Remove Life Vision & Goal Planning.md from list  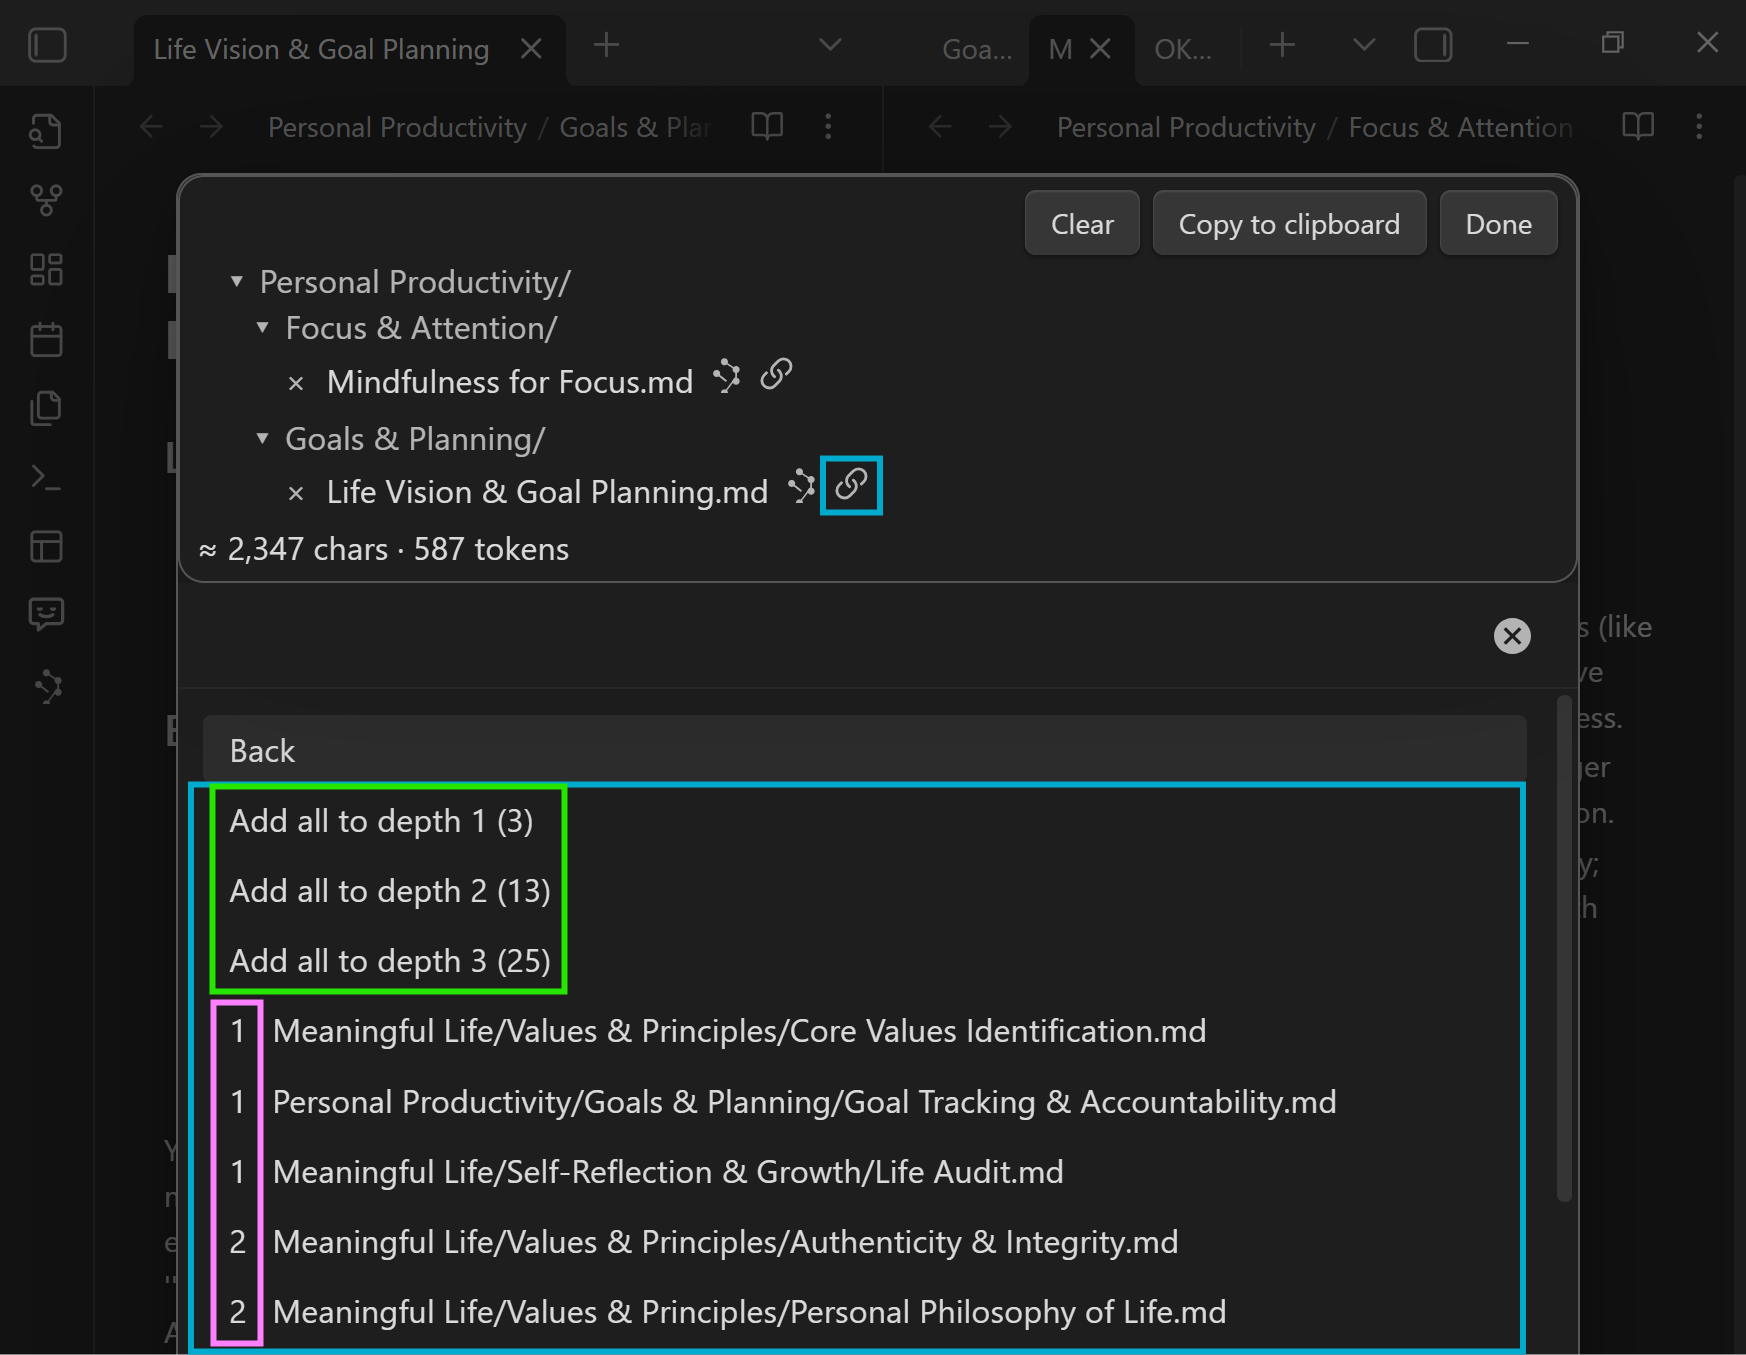[x=296, y=493]
